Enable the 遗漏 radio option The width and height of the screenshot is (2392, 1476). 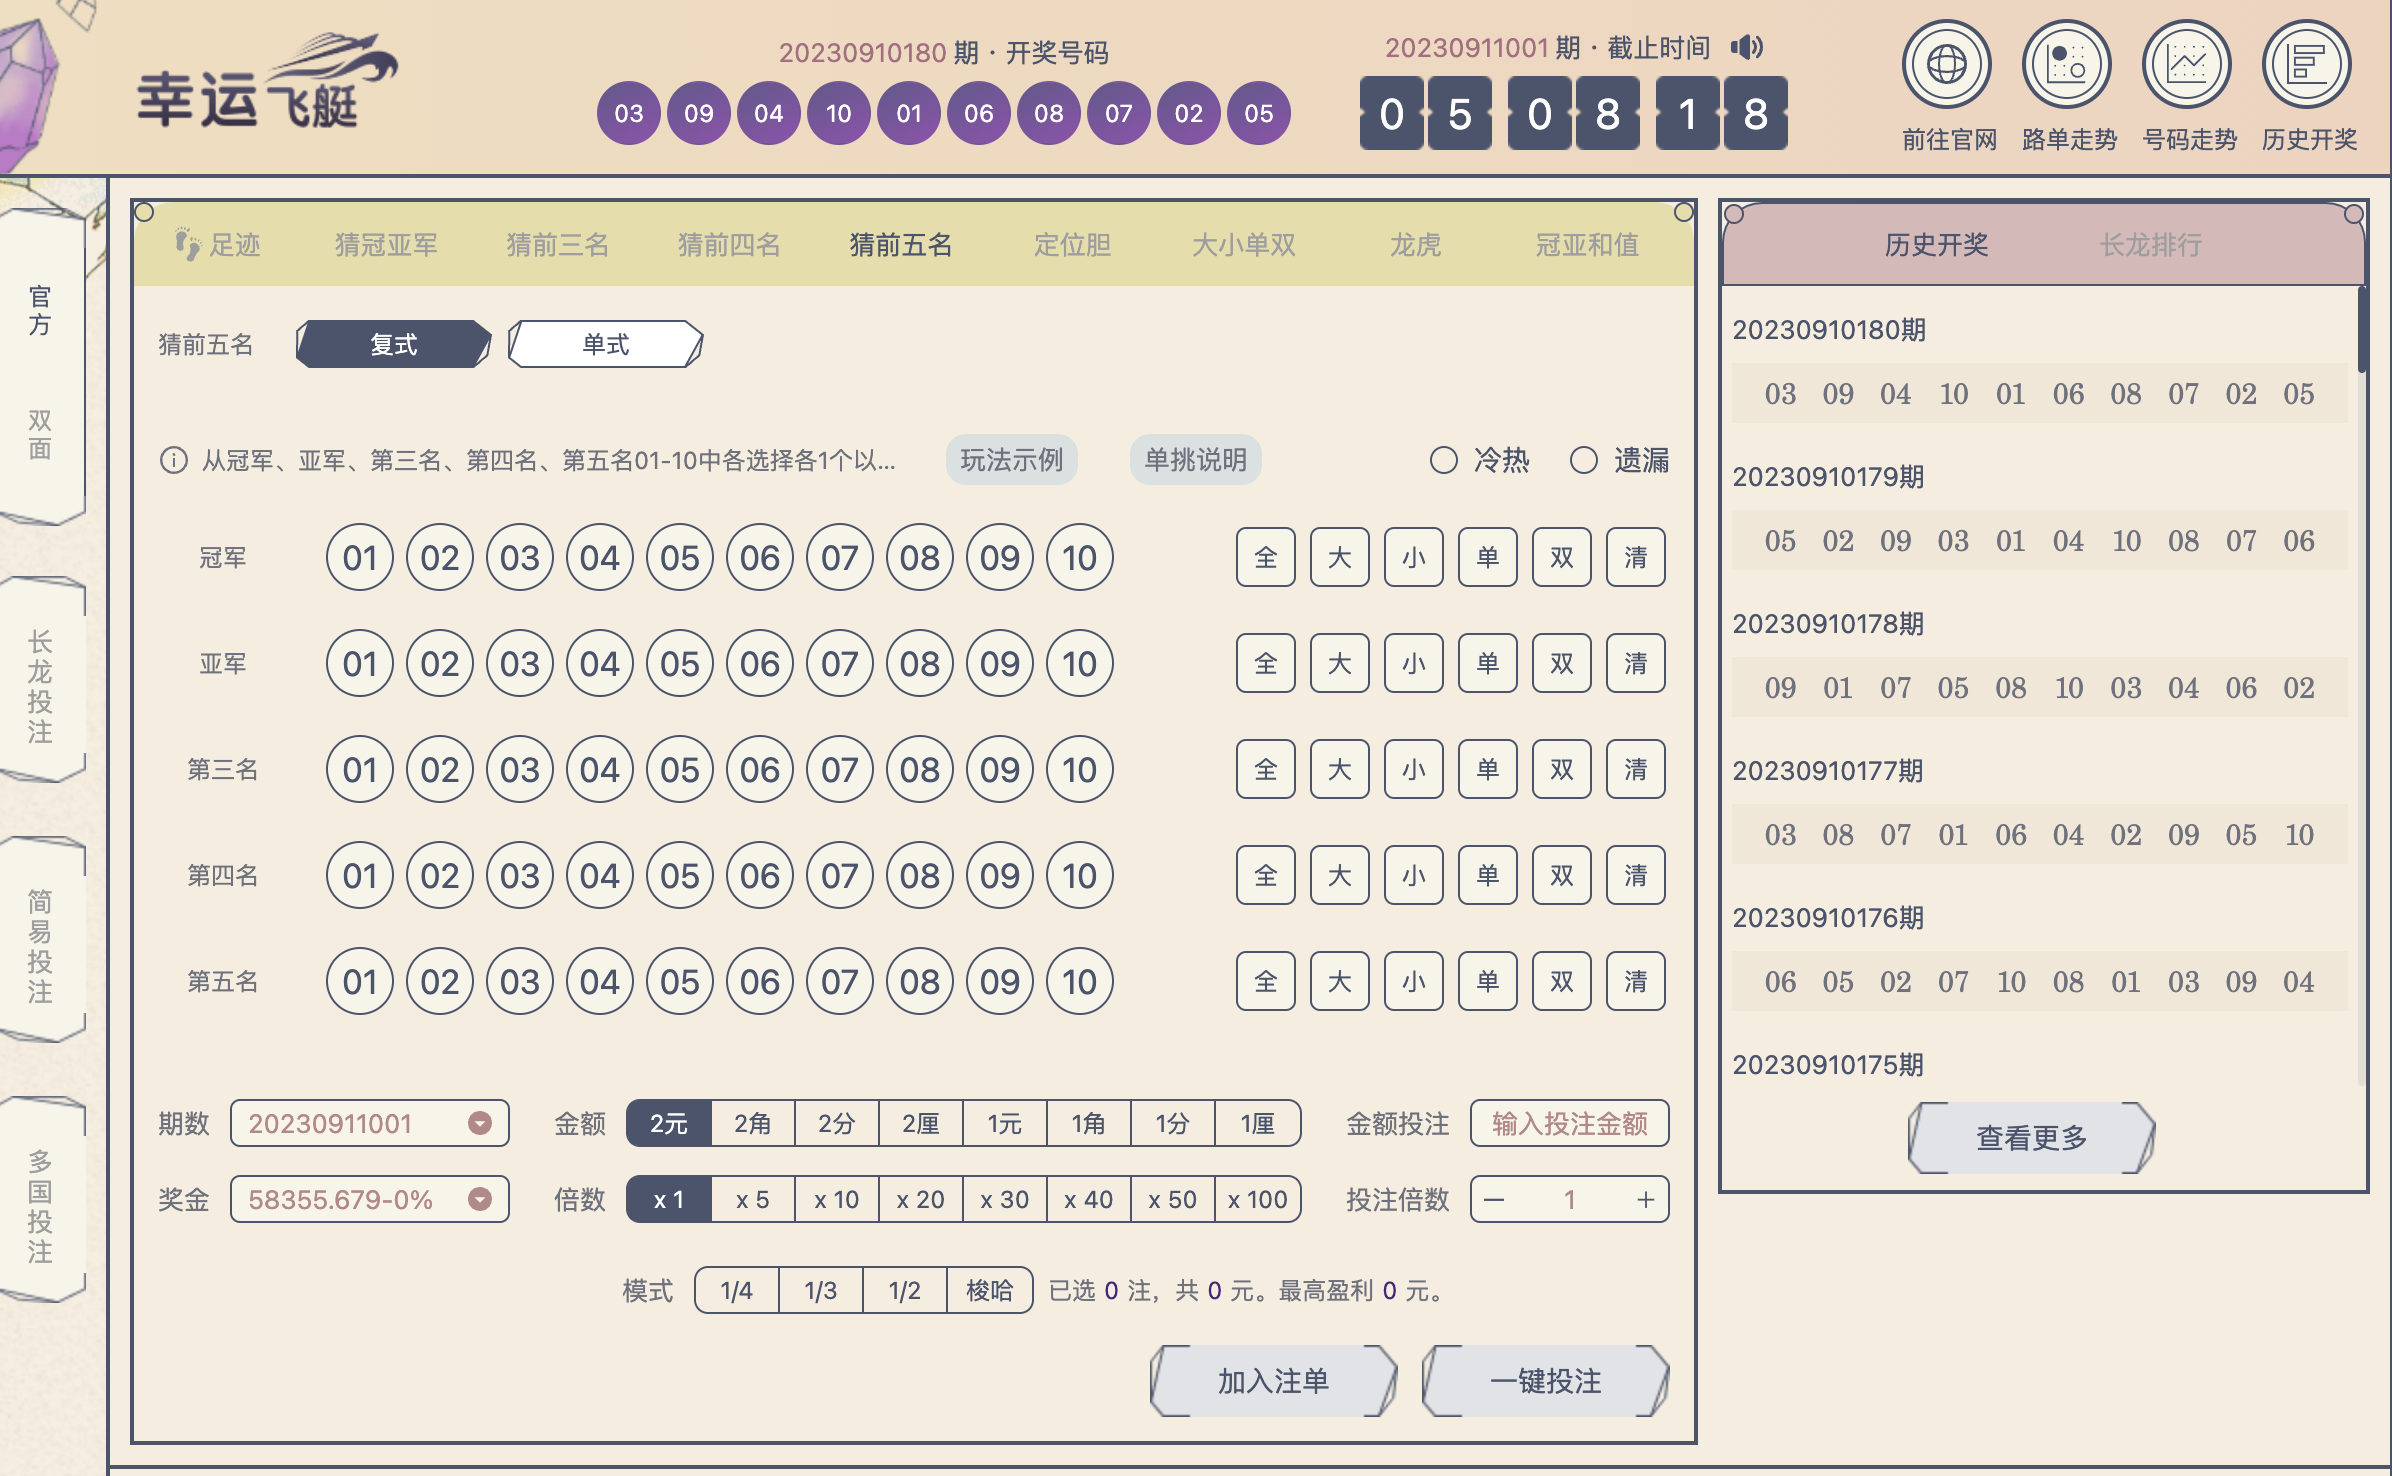(1583, 460)
